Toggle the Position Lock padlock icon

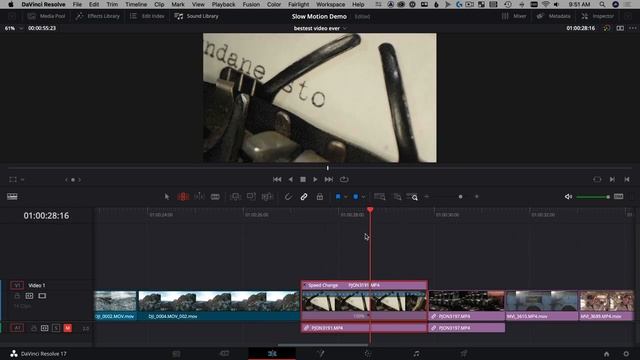pyautogui.click(x=320, y=197)
